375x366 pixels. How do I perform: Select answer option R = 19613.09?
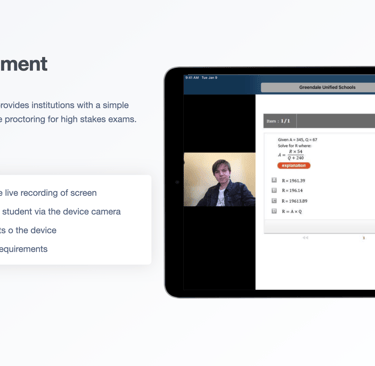tap(274, 201)
